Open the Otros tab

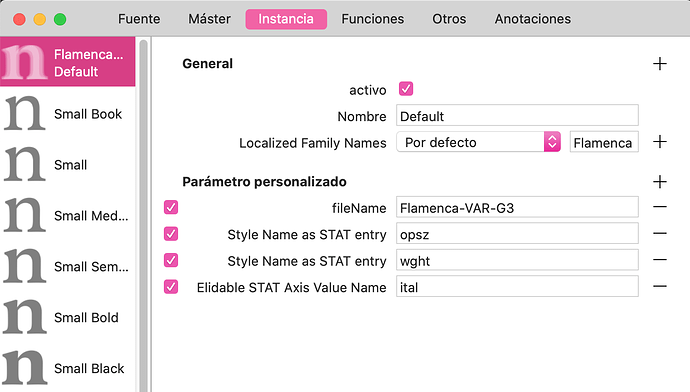[x=449, y=19]
